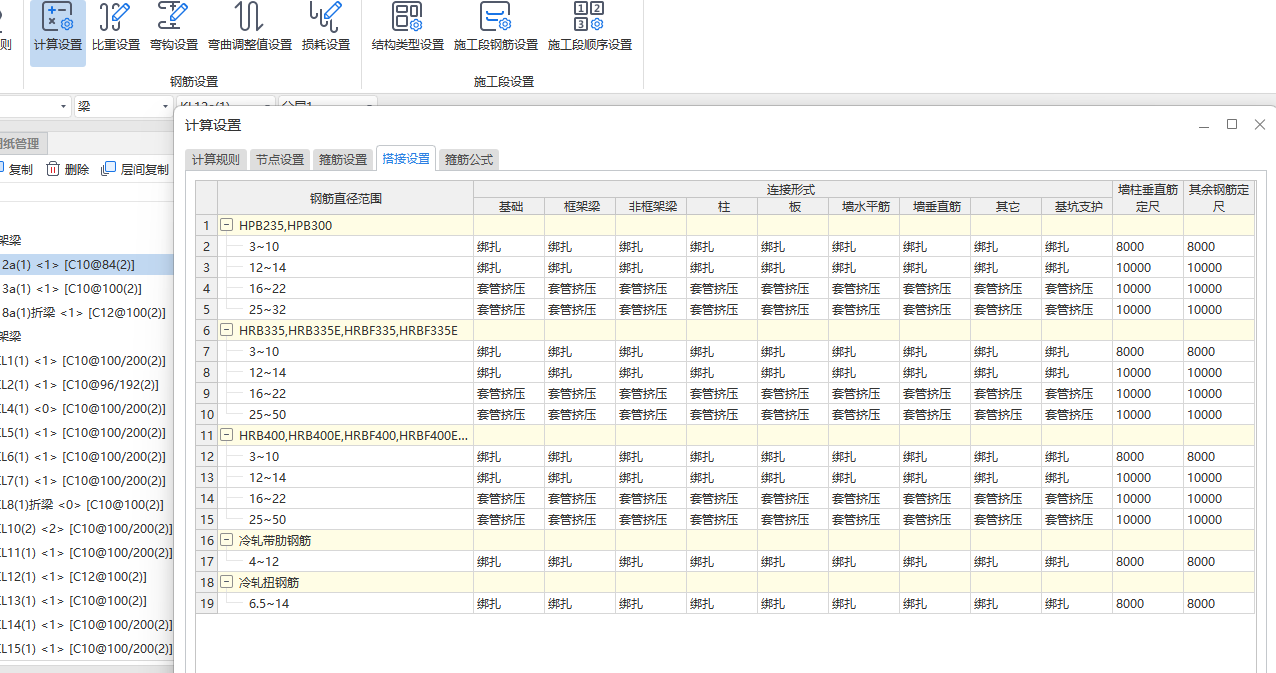Select L13(1) [C10@100(2)] beam item
This screenshot has height=673, width=1276.
click(74, 601)
